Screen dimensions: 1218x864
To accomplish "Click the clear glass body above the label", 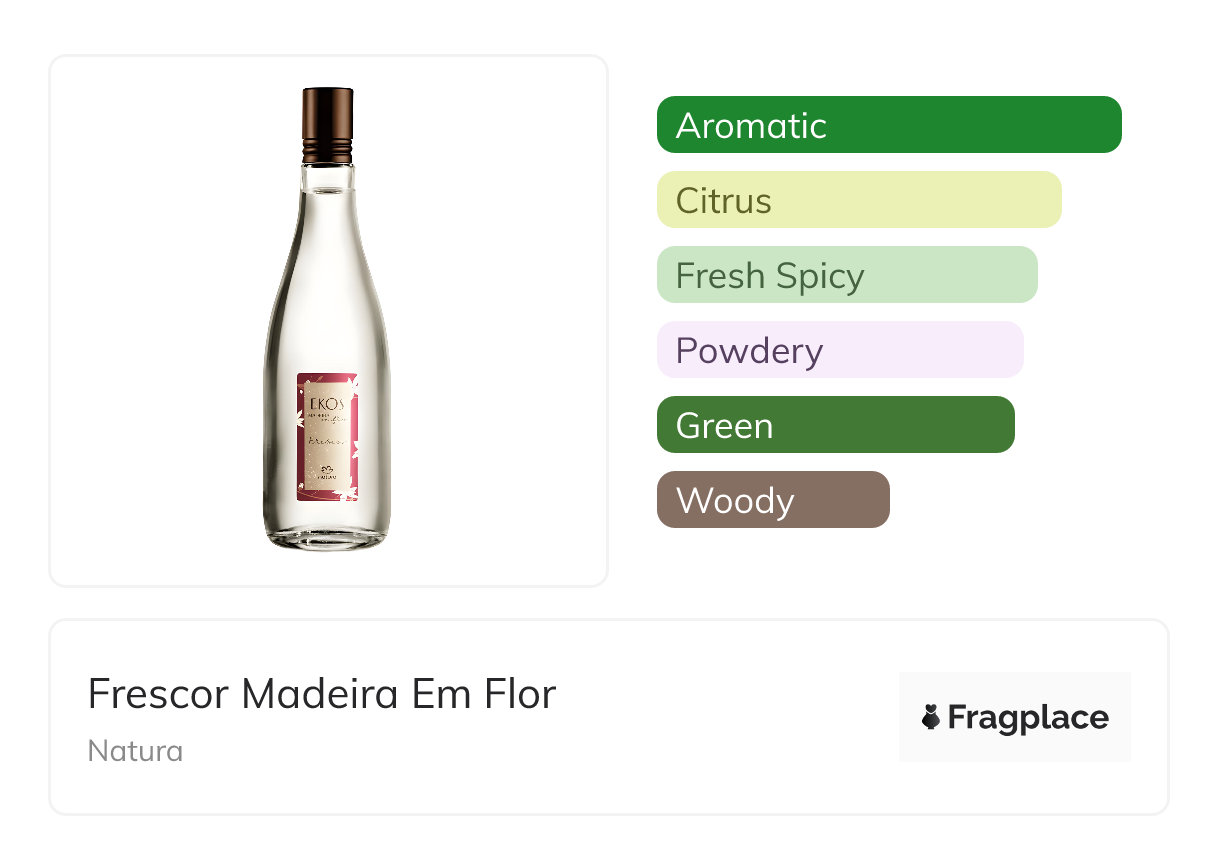I will (327, 300).
